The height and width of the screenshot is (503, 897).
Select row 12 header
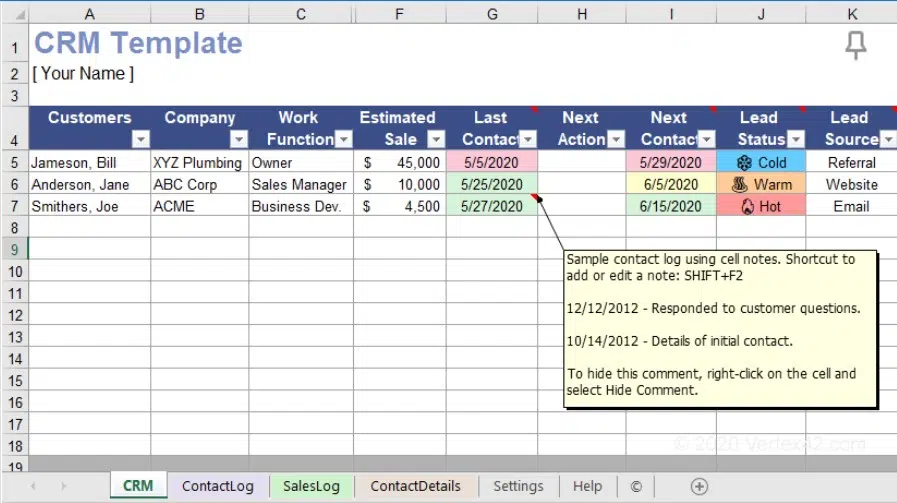15,315
